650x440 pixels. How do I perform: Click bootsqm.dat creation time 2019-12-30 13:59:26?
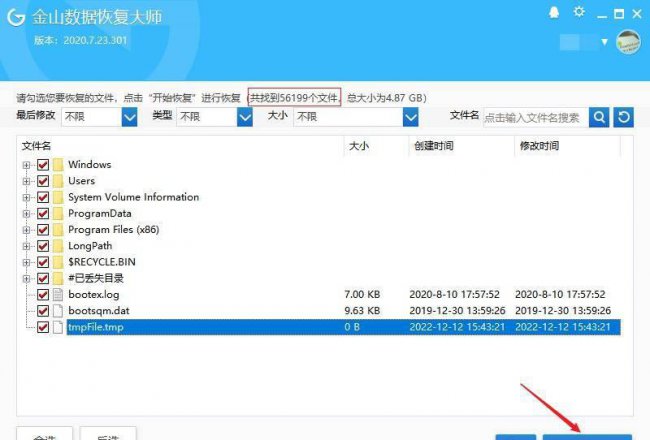[x=457, y=311]
